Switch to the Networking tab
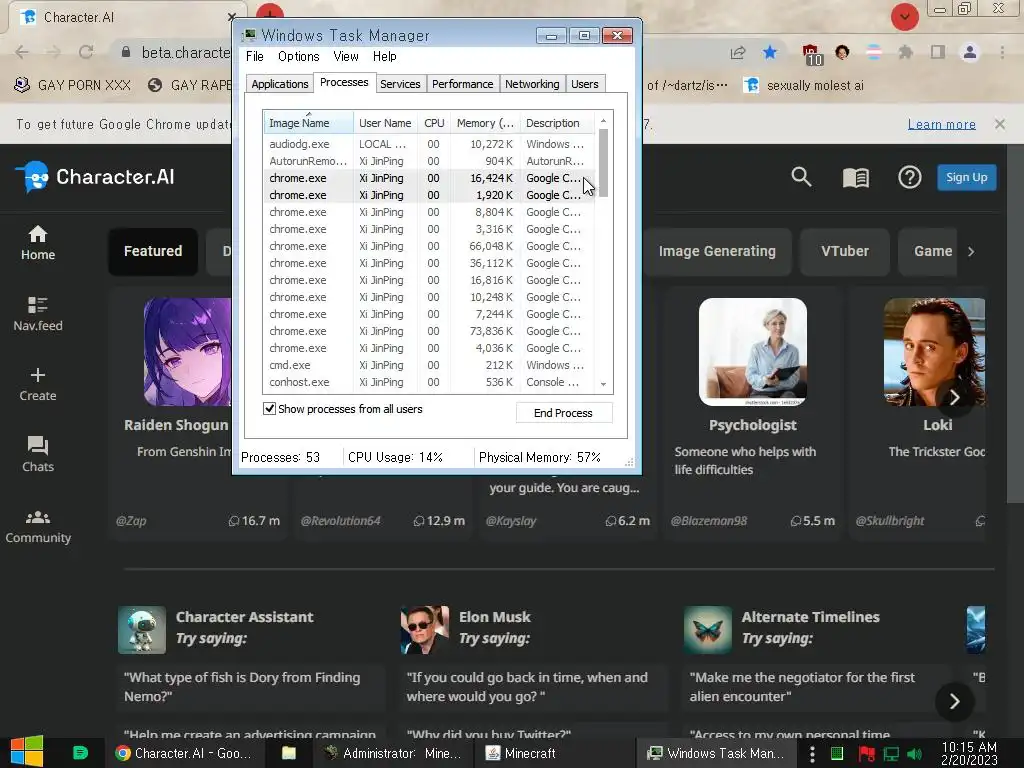The image size is (1024, 768). tap(532, 84)
